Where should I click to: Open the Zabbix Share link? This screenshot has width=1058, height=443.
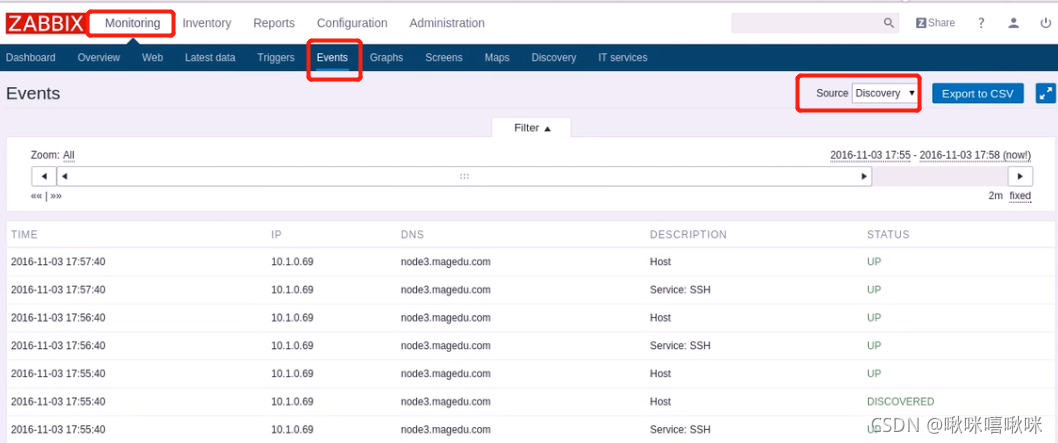(935, 23)
